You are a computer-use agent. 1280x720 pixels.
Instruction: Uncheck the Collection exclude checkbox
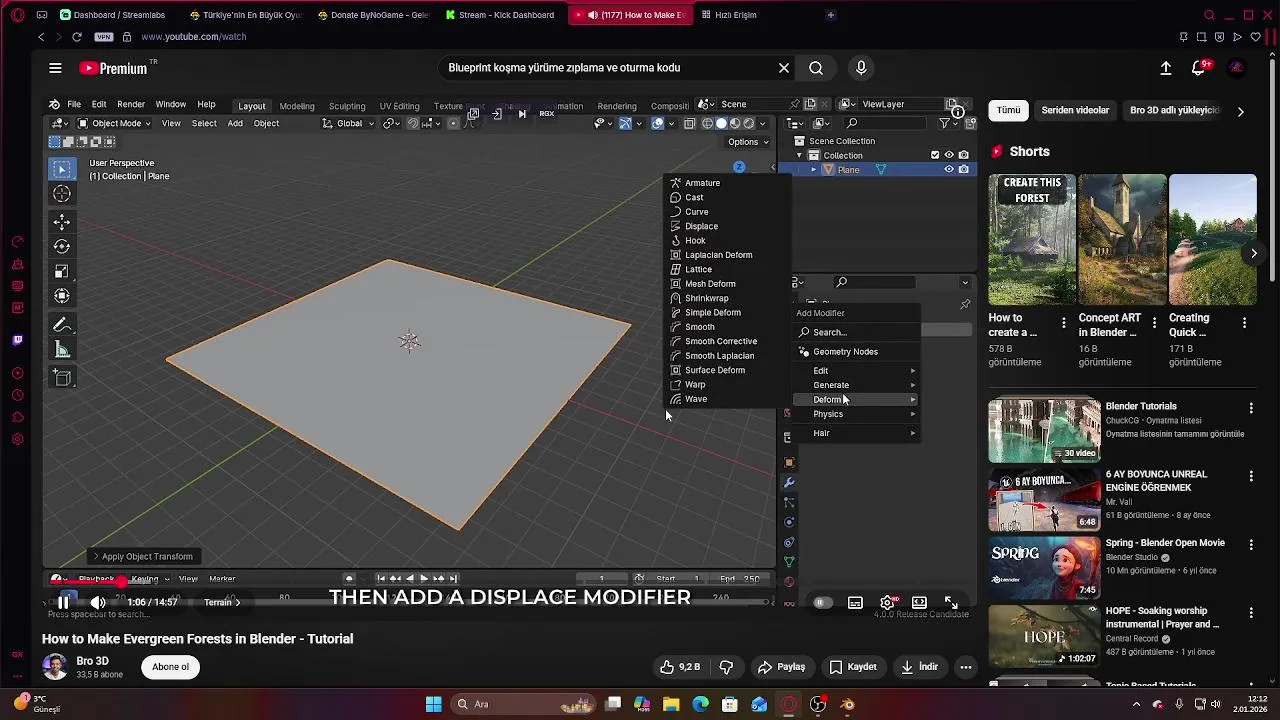pyautogui.click(x=935, y=155)
